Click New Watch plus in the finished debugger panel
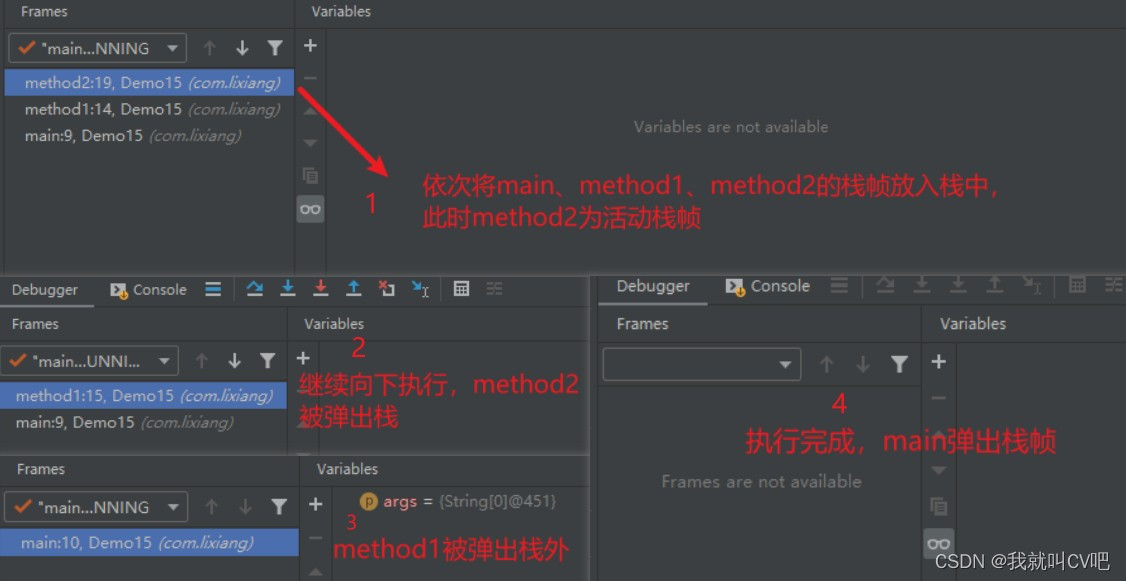The height and width of the screenshot is (581, 1126). point(939,362)
